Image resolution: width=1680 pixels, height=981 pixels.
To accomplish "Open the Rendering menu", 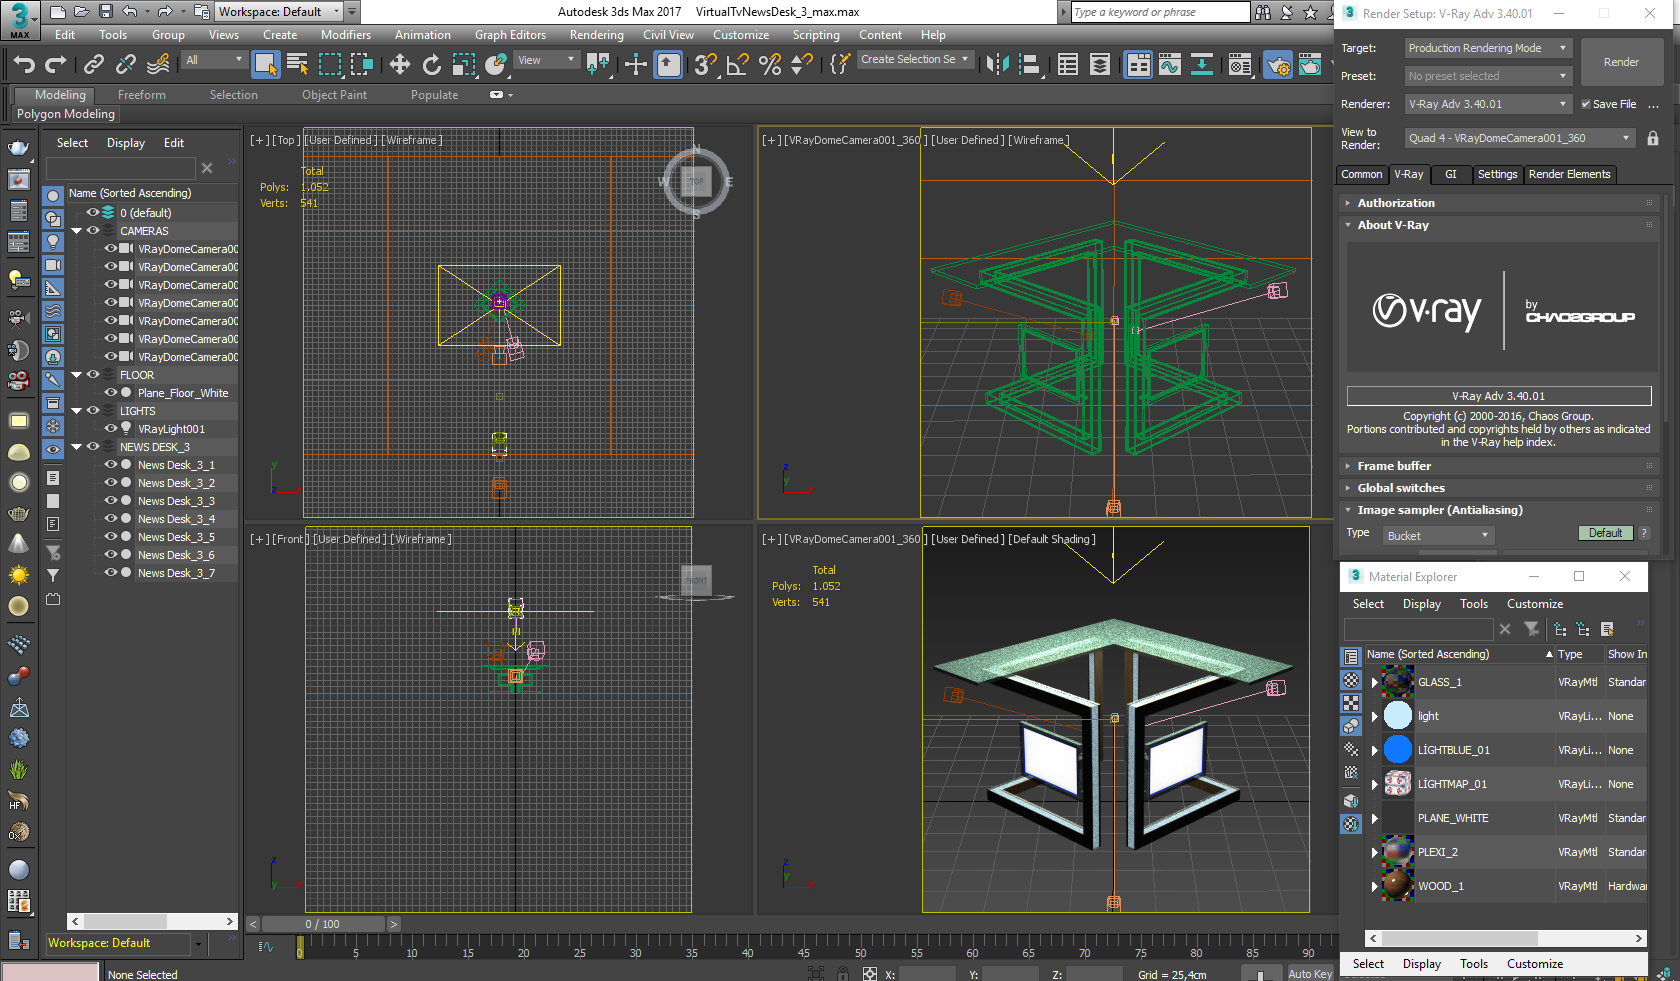I will click(x=596, y=35).
